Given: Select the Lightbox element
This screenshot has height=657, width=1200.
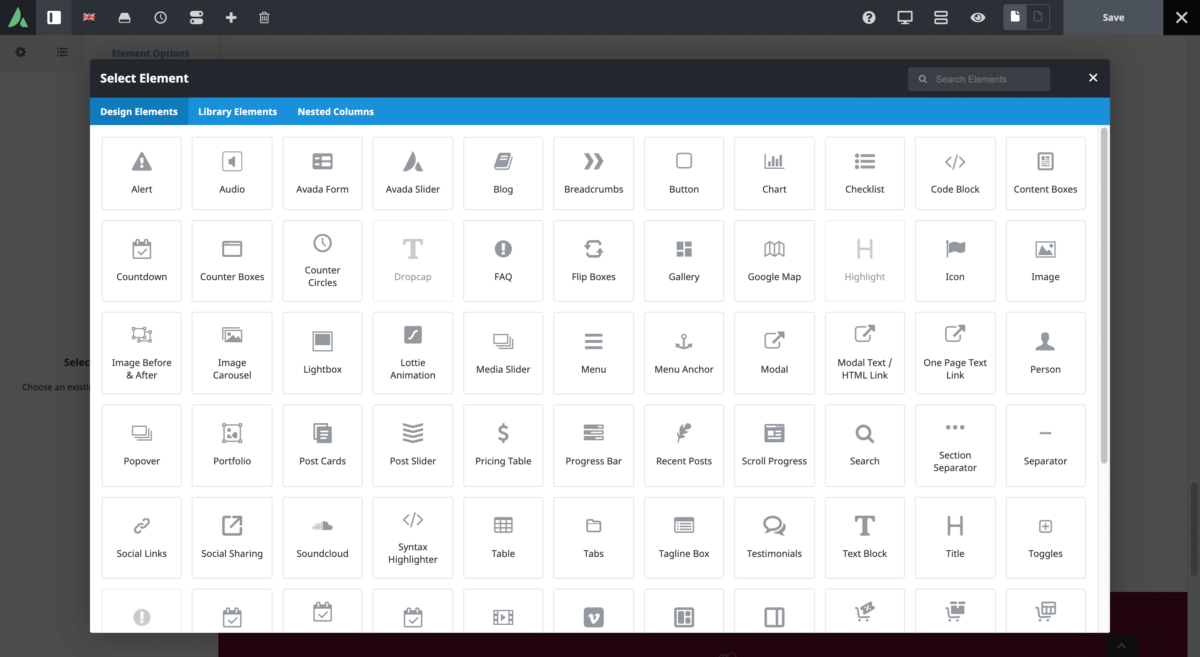Looking at the screenshot, I should coord(322,353).
